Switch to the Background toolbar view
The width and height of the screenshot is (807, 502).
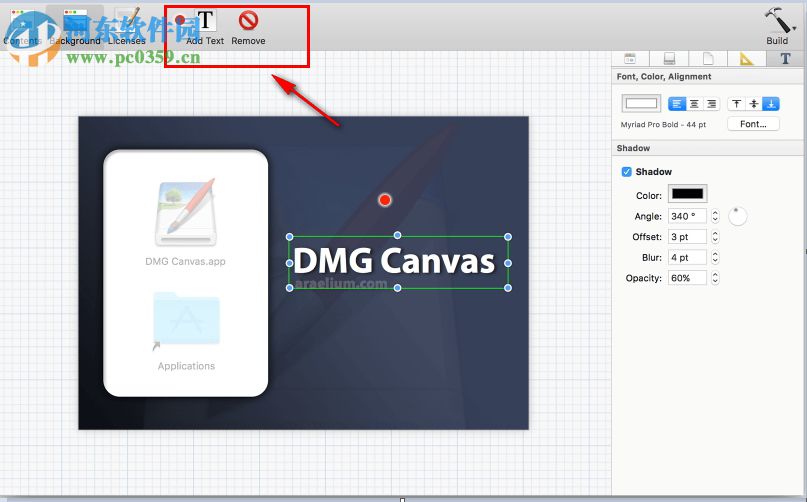point(75,27)
